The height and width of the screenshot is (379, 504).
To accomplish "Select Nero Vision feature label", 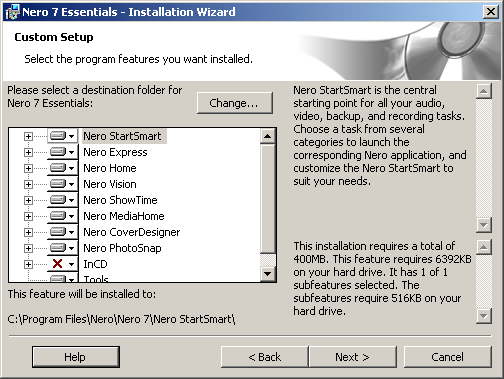I will coord(110,184).
